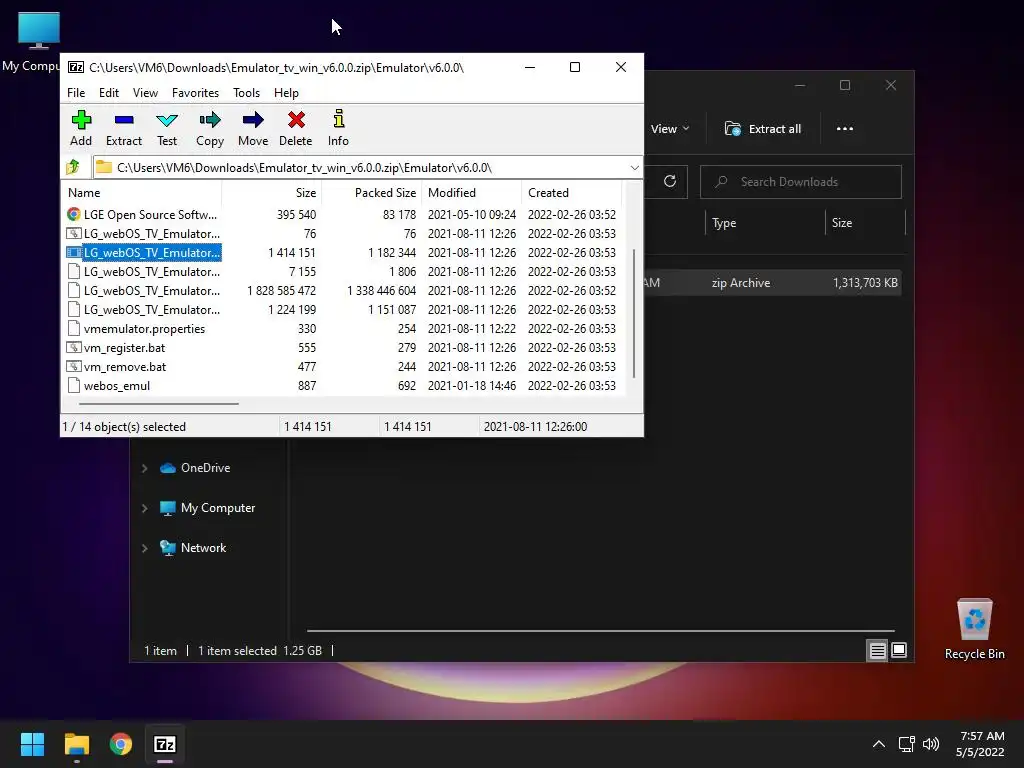Click the 7-Zip vertical scrollbar
1024x768 pixels.
(x=633, y=313)
